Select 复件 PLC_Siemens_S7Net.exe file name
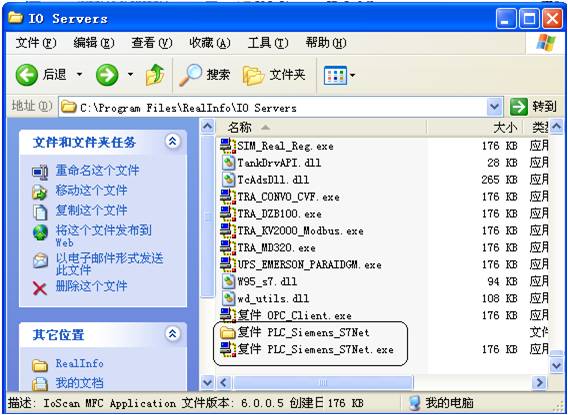This screenshot has height=415, width=568. click(x=316, y=349)
